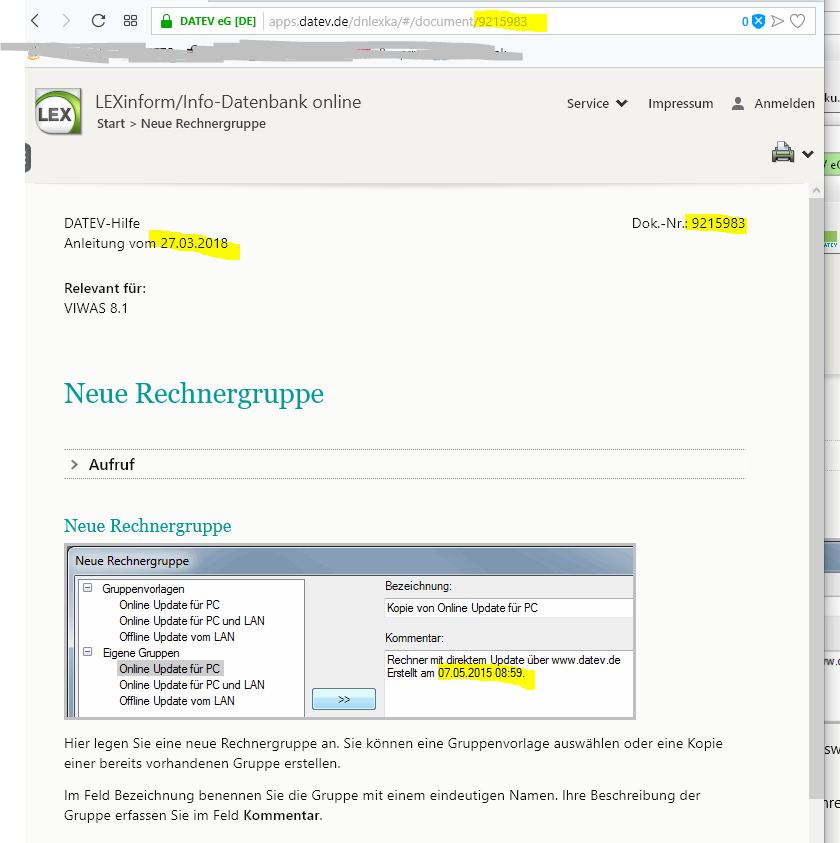The width and height of the screenshot is (840, 843).
Task: Click the browser address bar URL
Action: [x=398, y=22]
